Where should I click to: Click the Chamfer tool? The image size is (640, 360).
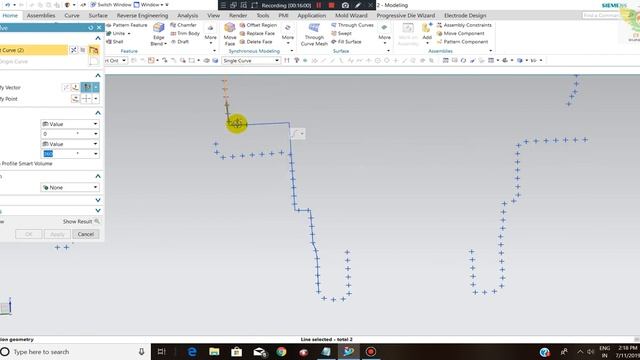pos(183,25)
